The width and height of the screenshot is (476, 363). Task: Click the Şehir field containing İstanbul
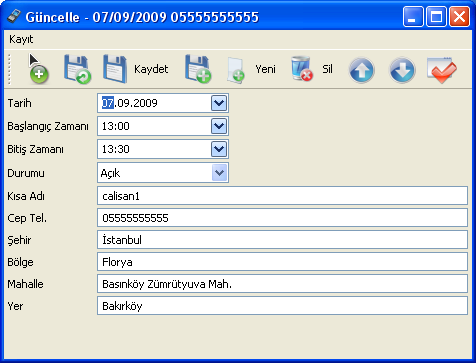coord(282,240)
